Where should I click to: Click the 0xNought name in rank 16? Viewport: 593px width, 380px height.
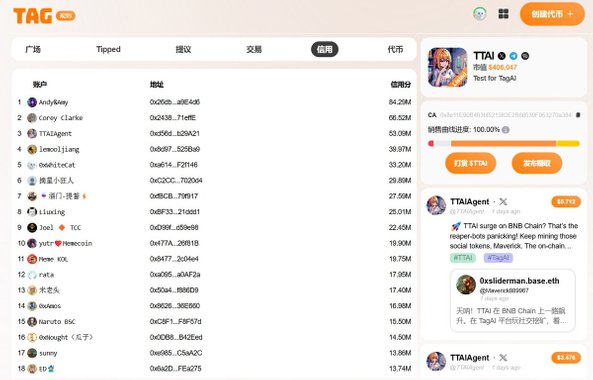click(x=66, y=337)
